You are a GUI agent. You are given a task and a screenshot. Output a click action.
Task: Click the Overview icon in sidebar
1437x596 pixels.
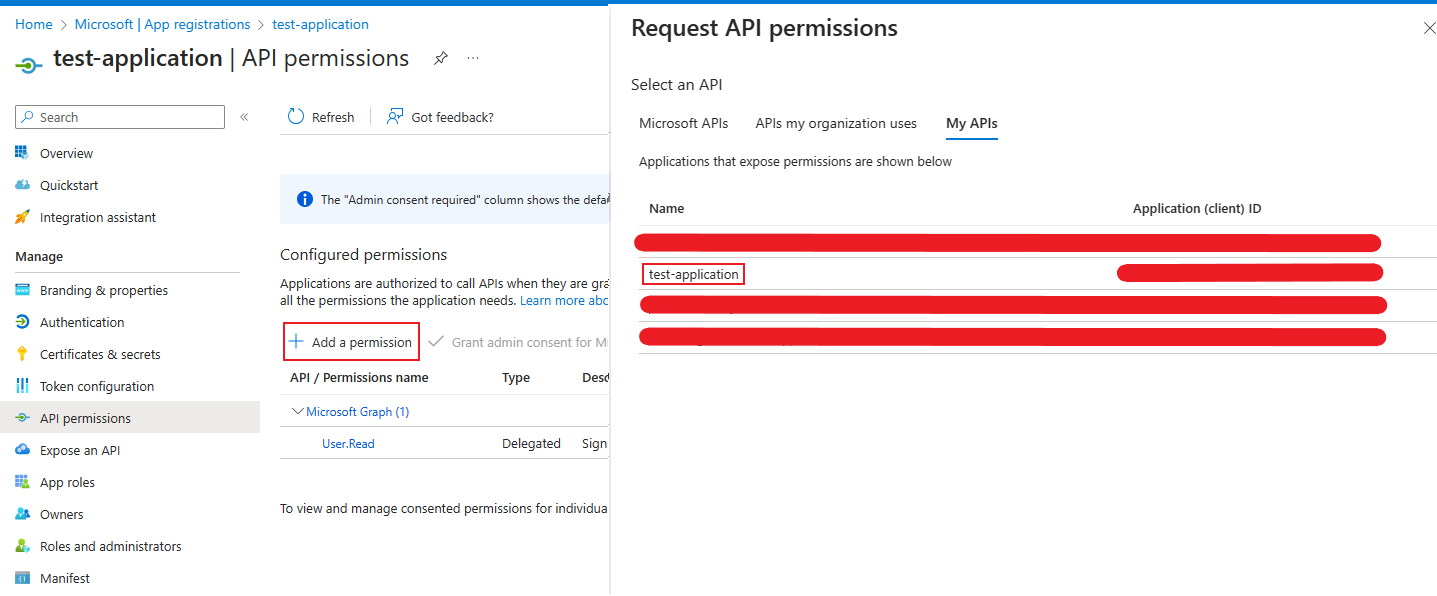(22, 153)
